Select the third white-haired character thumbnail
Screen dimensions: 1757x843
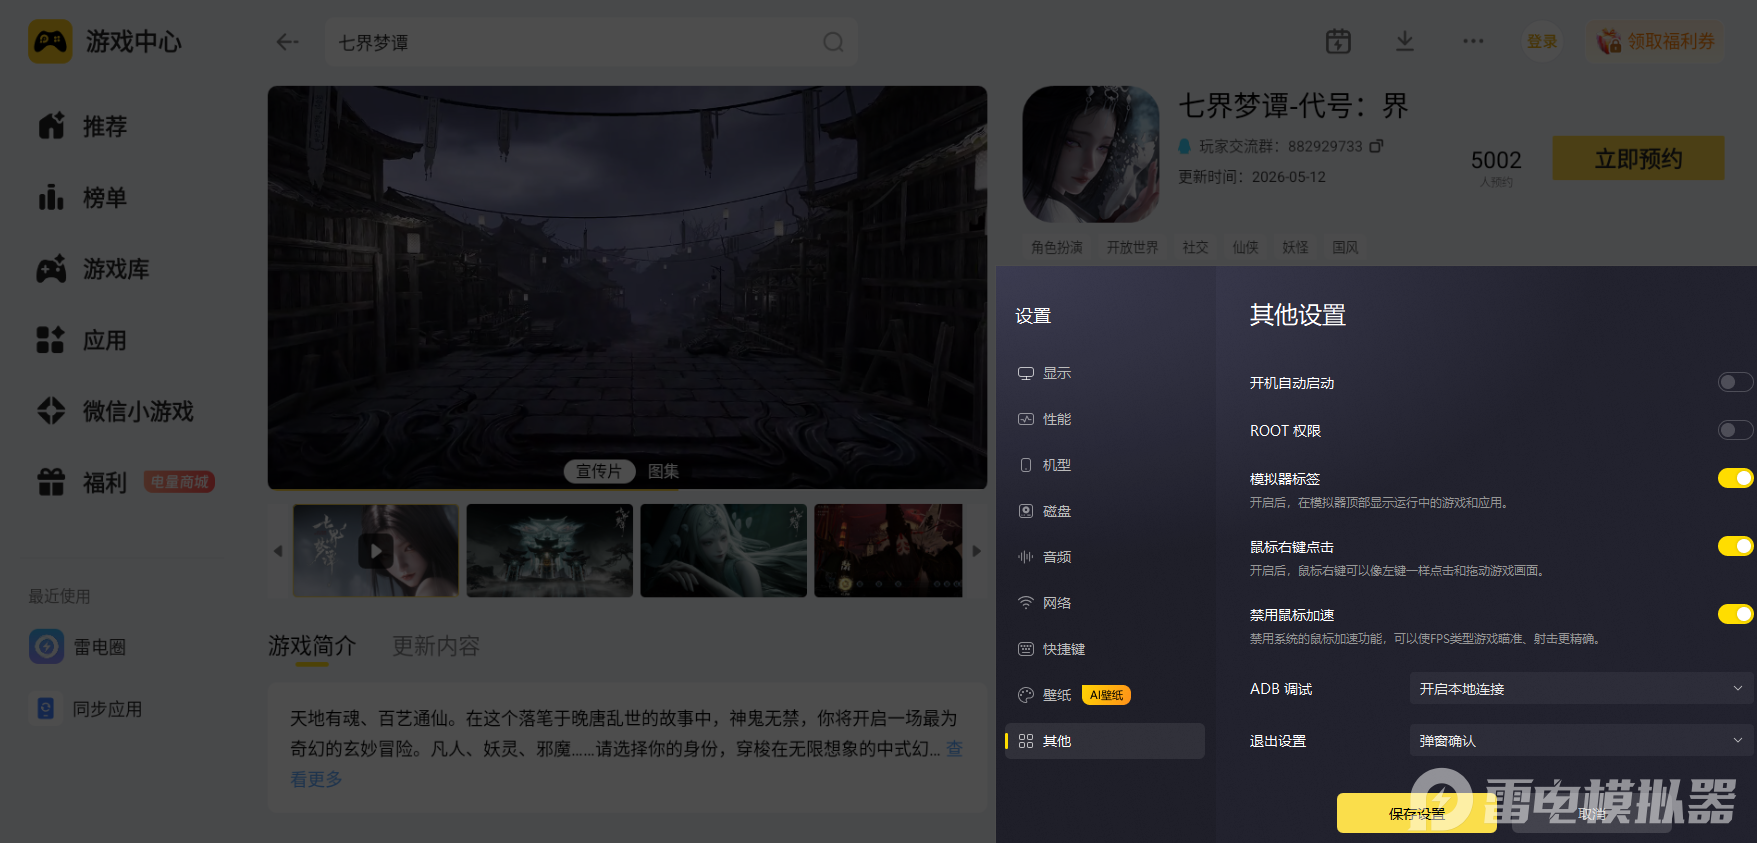click(x=724, y=551)
